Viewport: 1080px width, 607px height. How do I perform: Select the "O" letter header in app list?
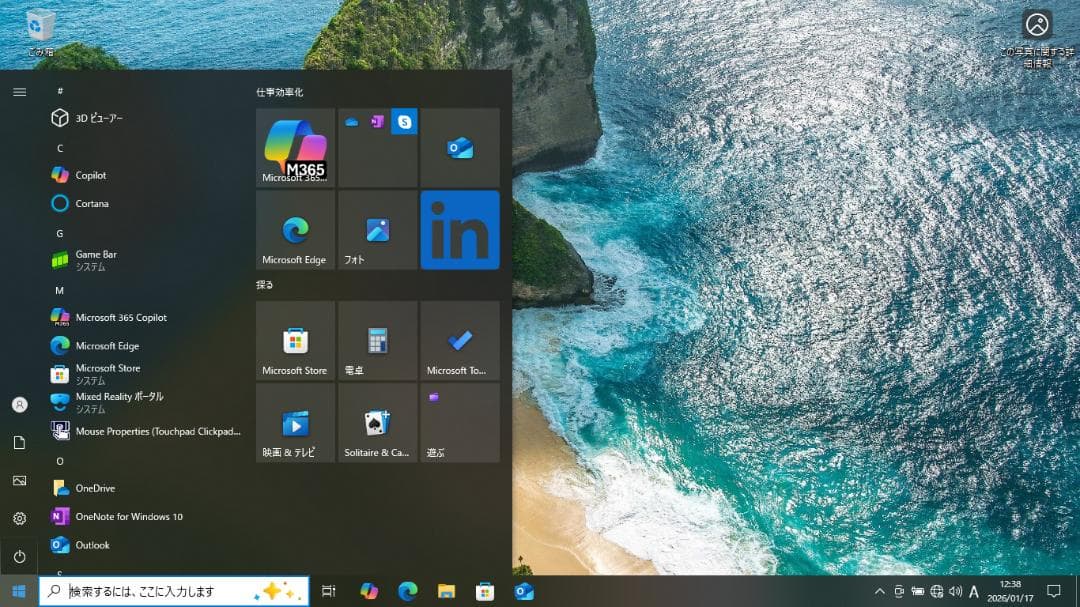point(59,461)
